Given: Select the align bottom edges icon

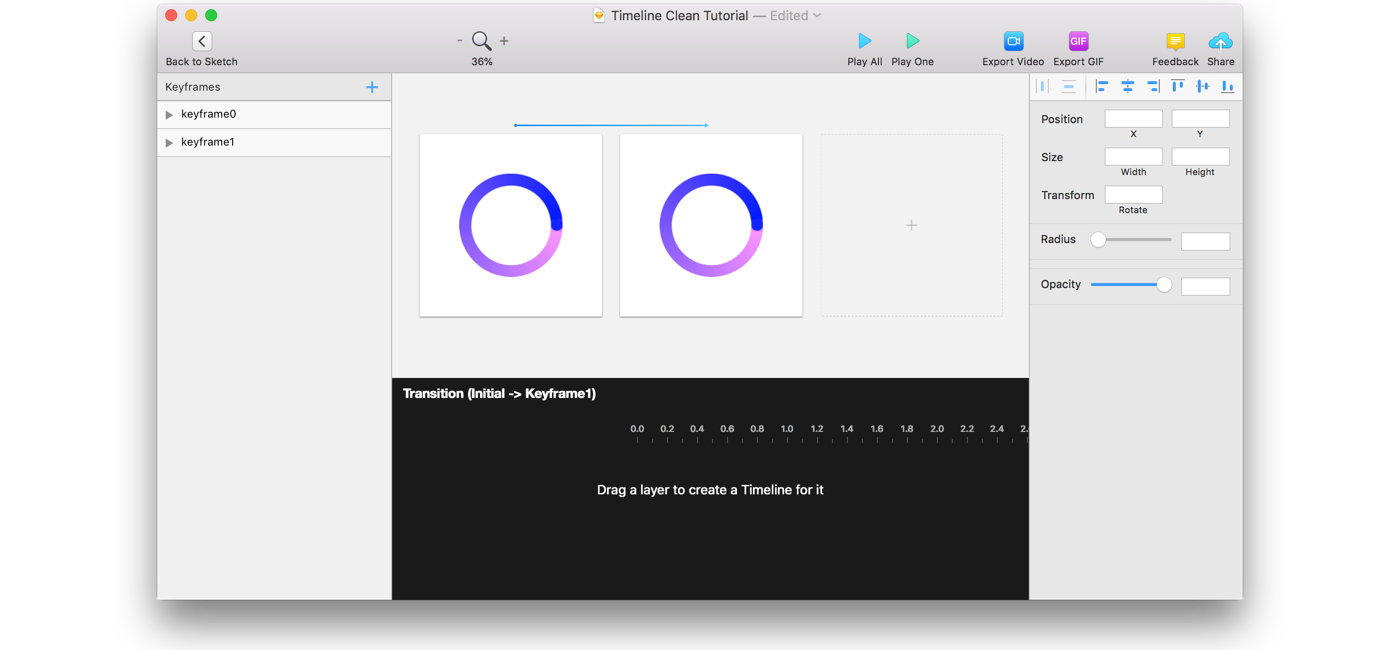Looking at the screenshot, I should click(x=1227, y=87).
